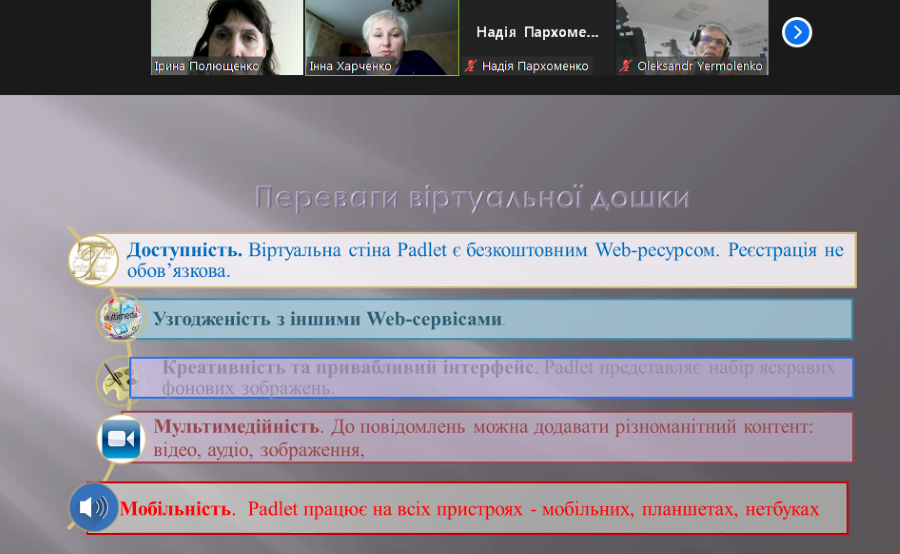Select Інна Харченко's video thumbnail
This screenshot has height=554, width=900.
[x=382, y=37]
